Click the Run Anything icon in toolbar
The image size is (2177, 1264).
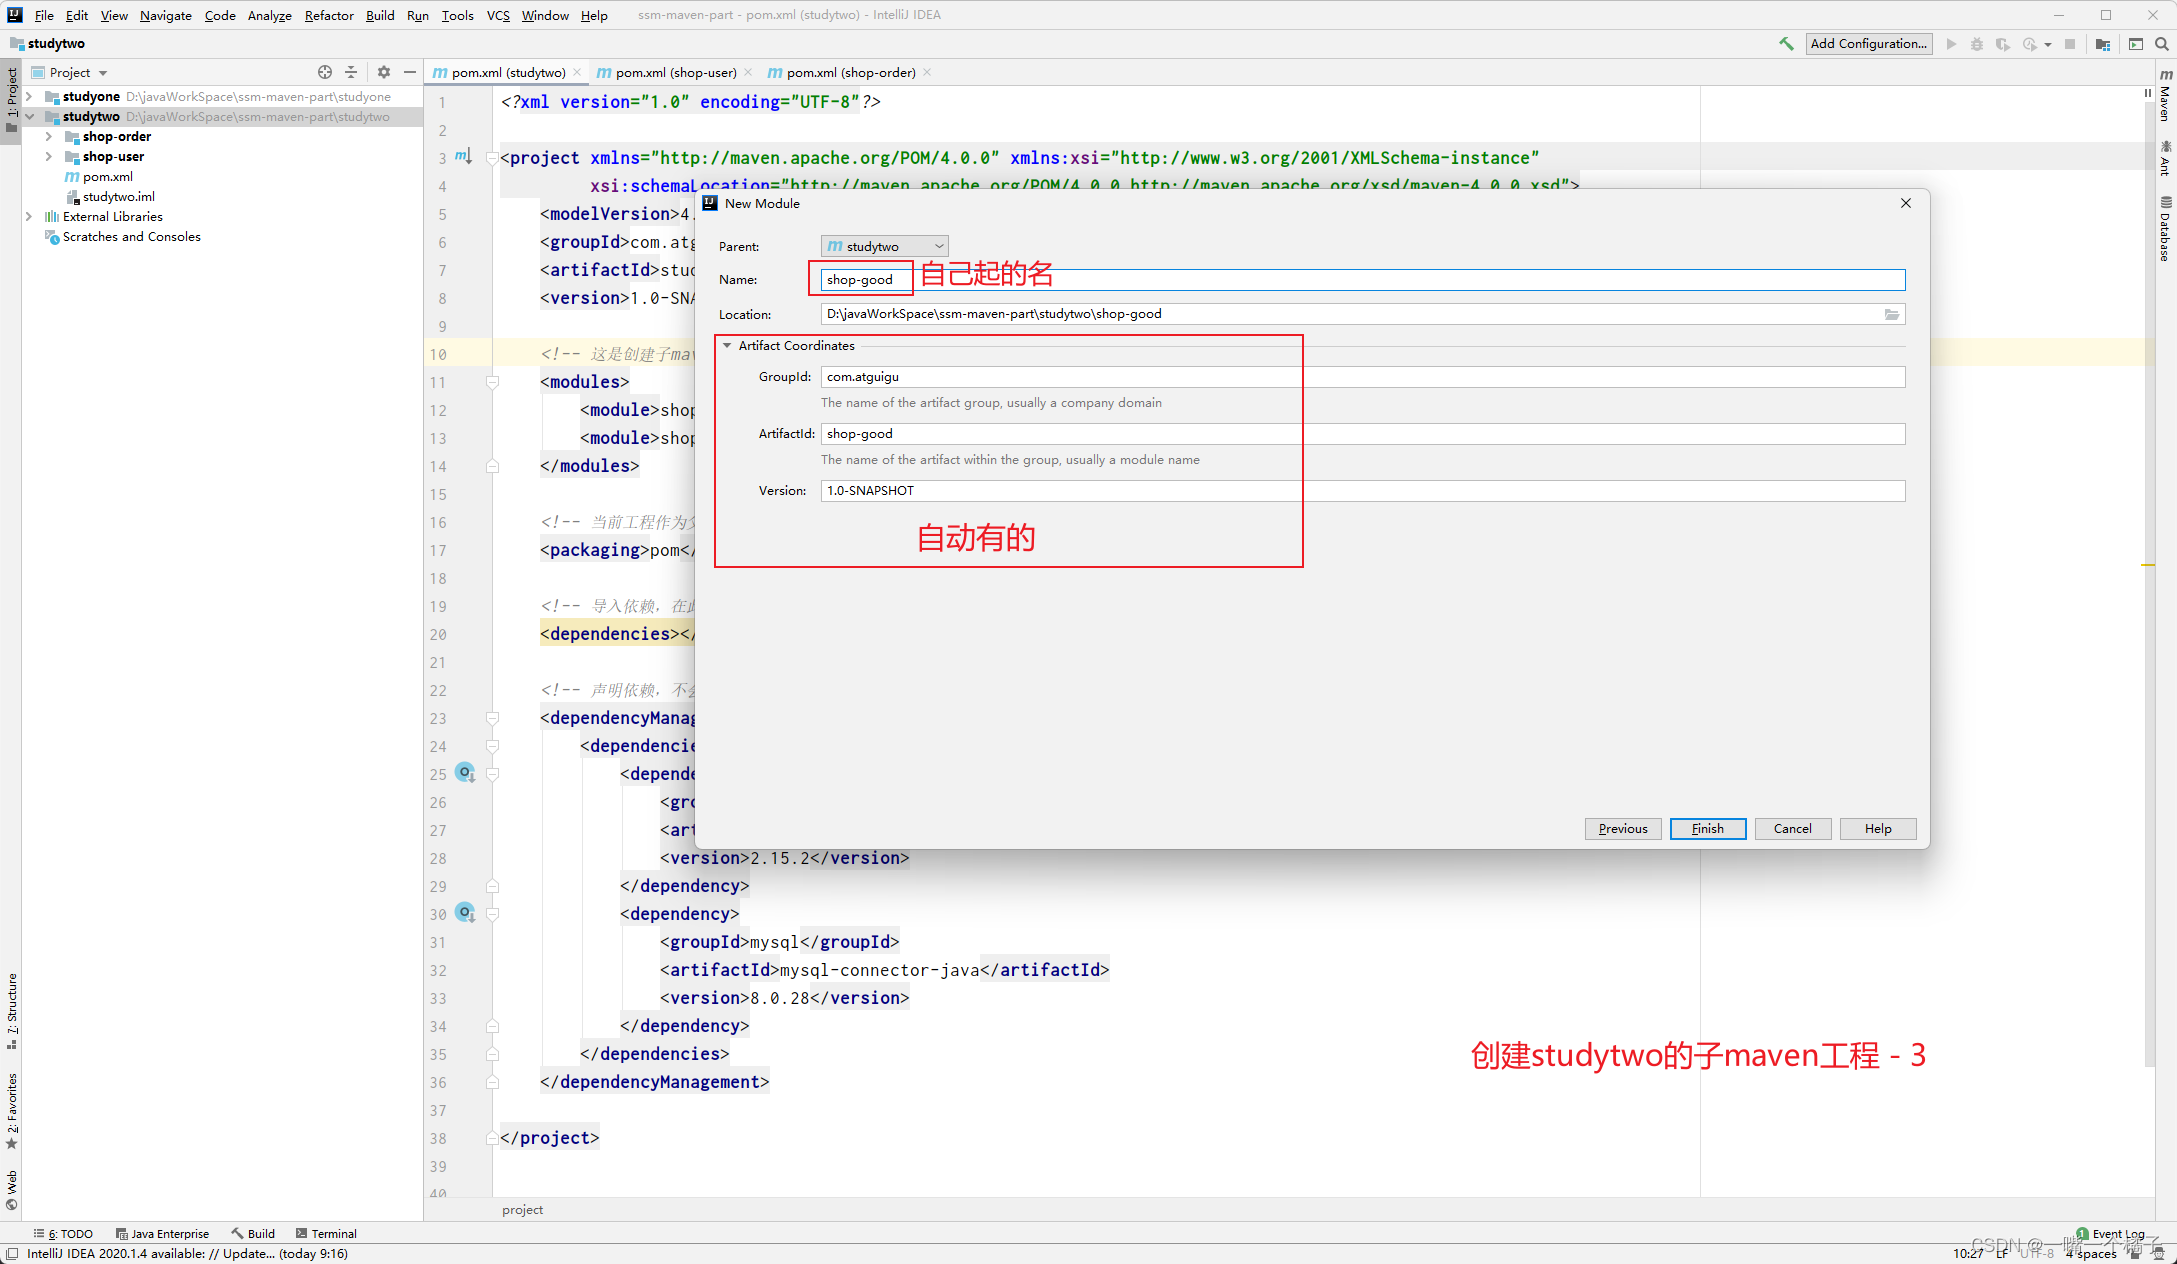tap(2136, 44)
